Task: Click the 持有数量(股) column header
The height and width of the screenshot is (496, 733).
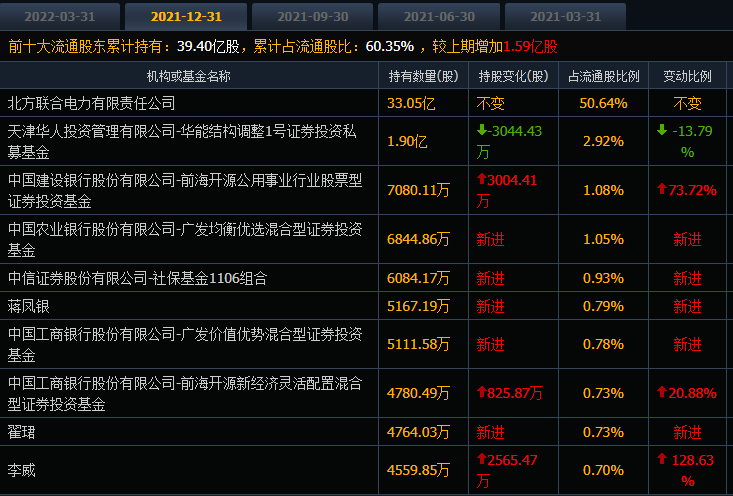Action: click(424, 76)
